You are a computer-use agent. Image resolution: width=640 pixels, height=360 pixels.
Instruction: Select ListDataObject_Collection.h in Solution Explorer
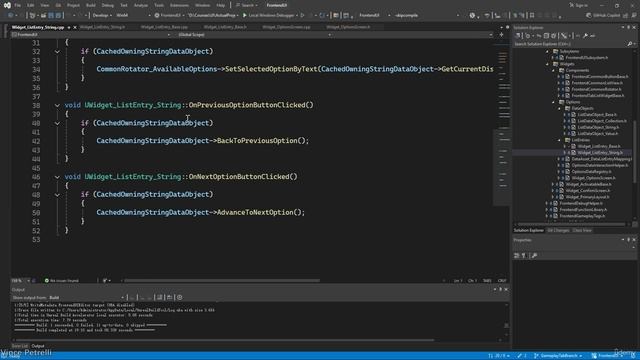click(x=602, y=121)
